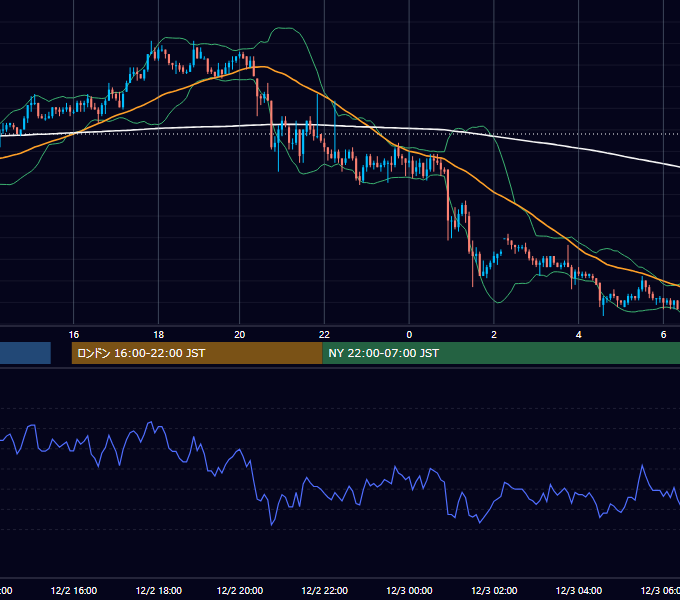Select the NY 22:00-07:00 JST session bar

[501, 353]
